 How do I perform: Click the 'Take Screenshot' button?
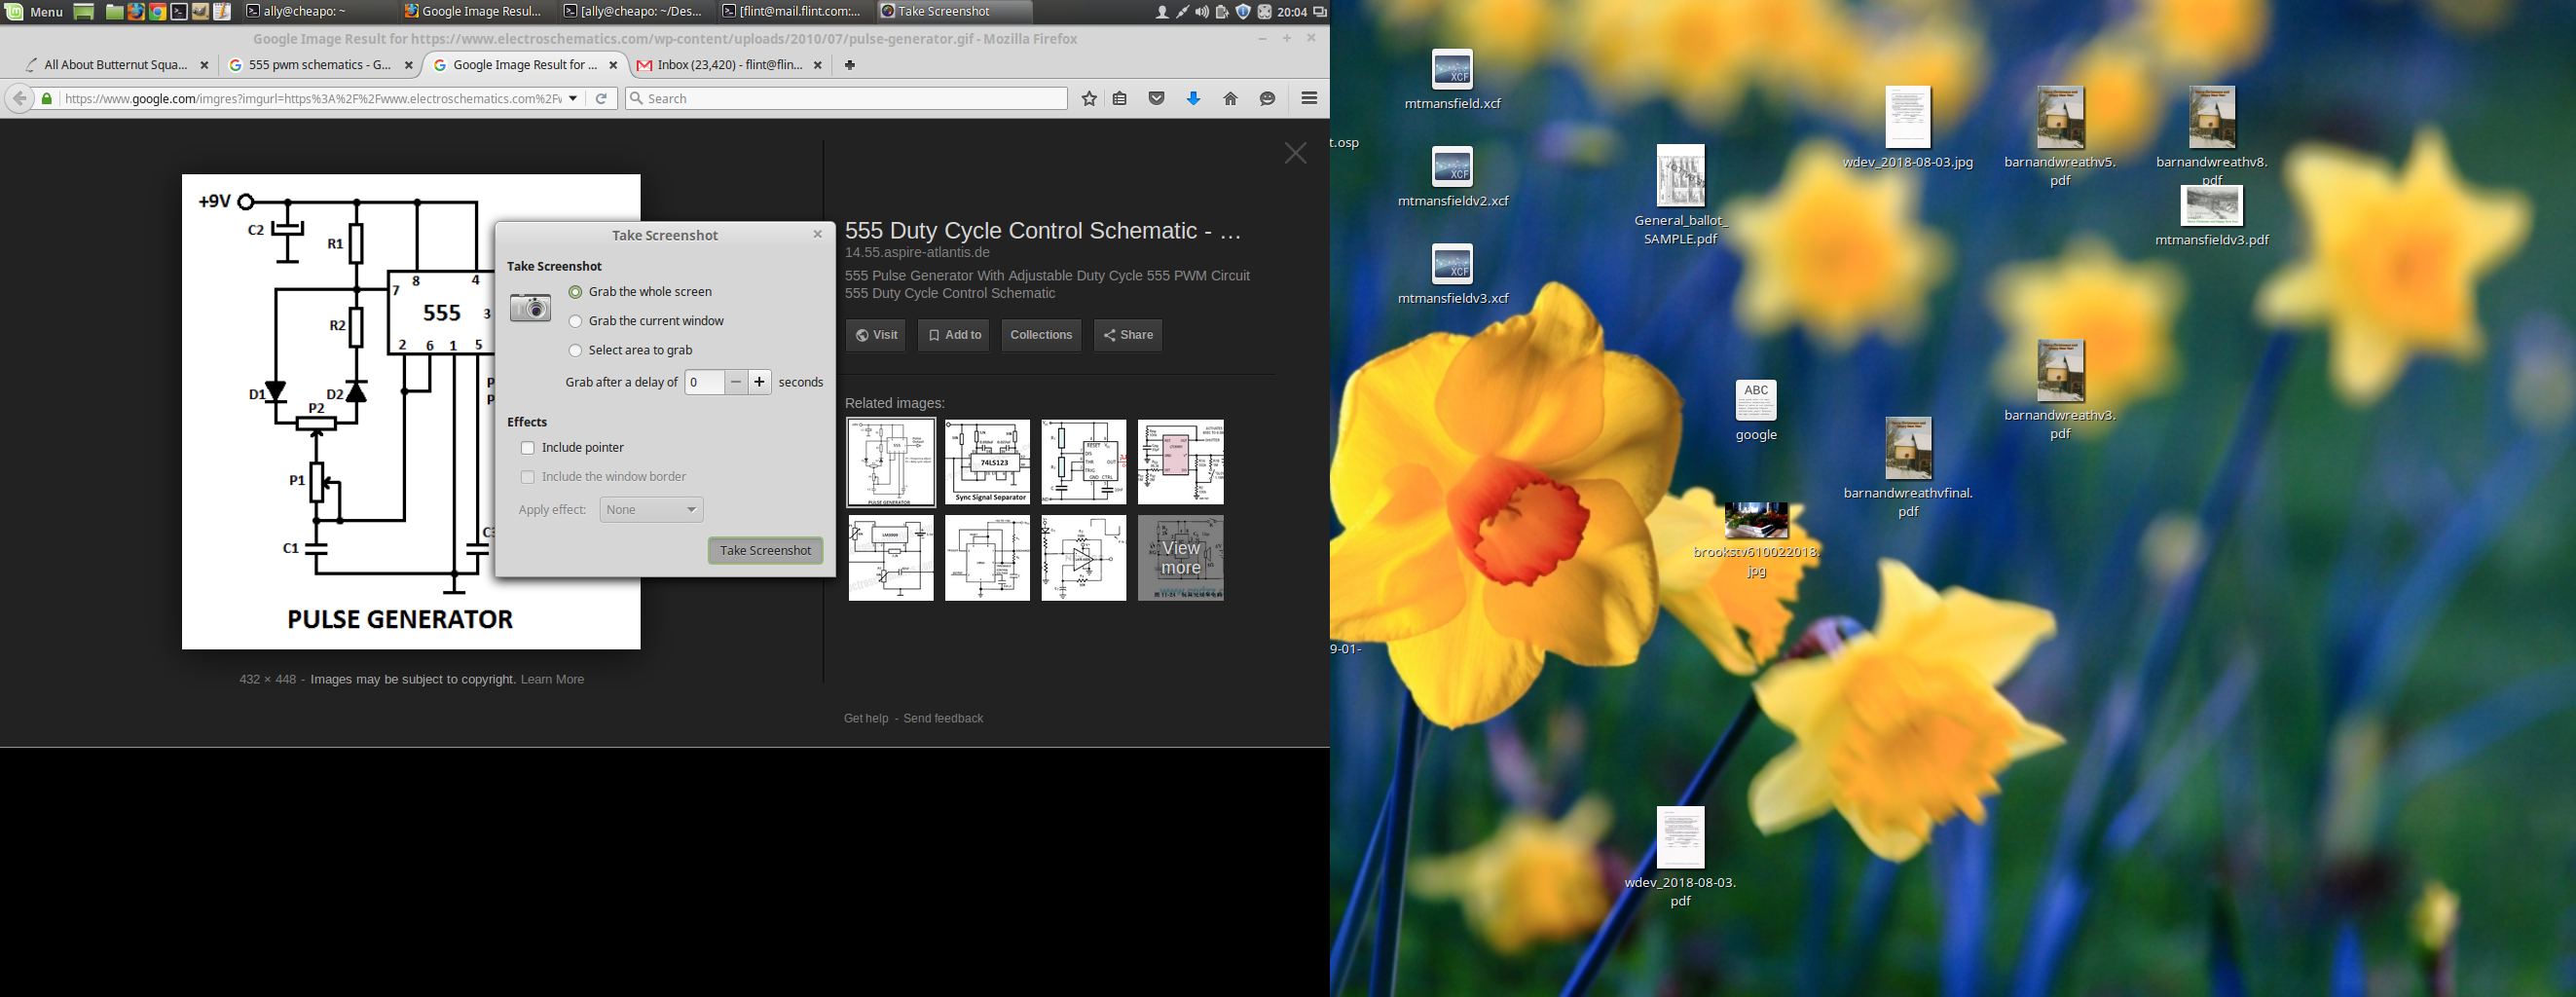(x=765, y=550)
